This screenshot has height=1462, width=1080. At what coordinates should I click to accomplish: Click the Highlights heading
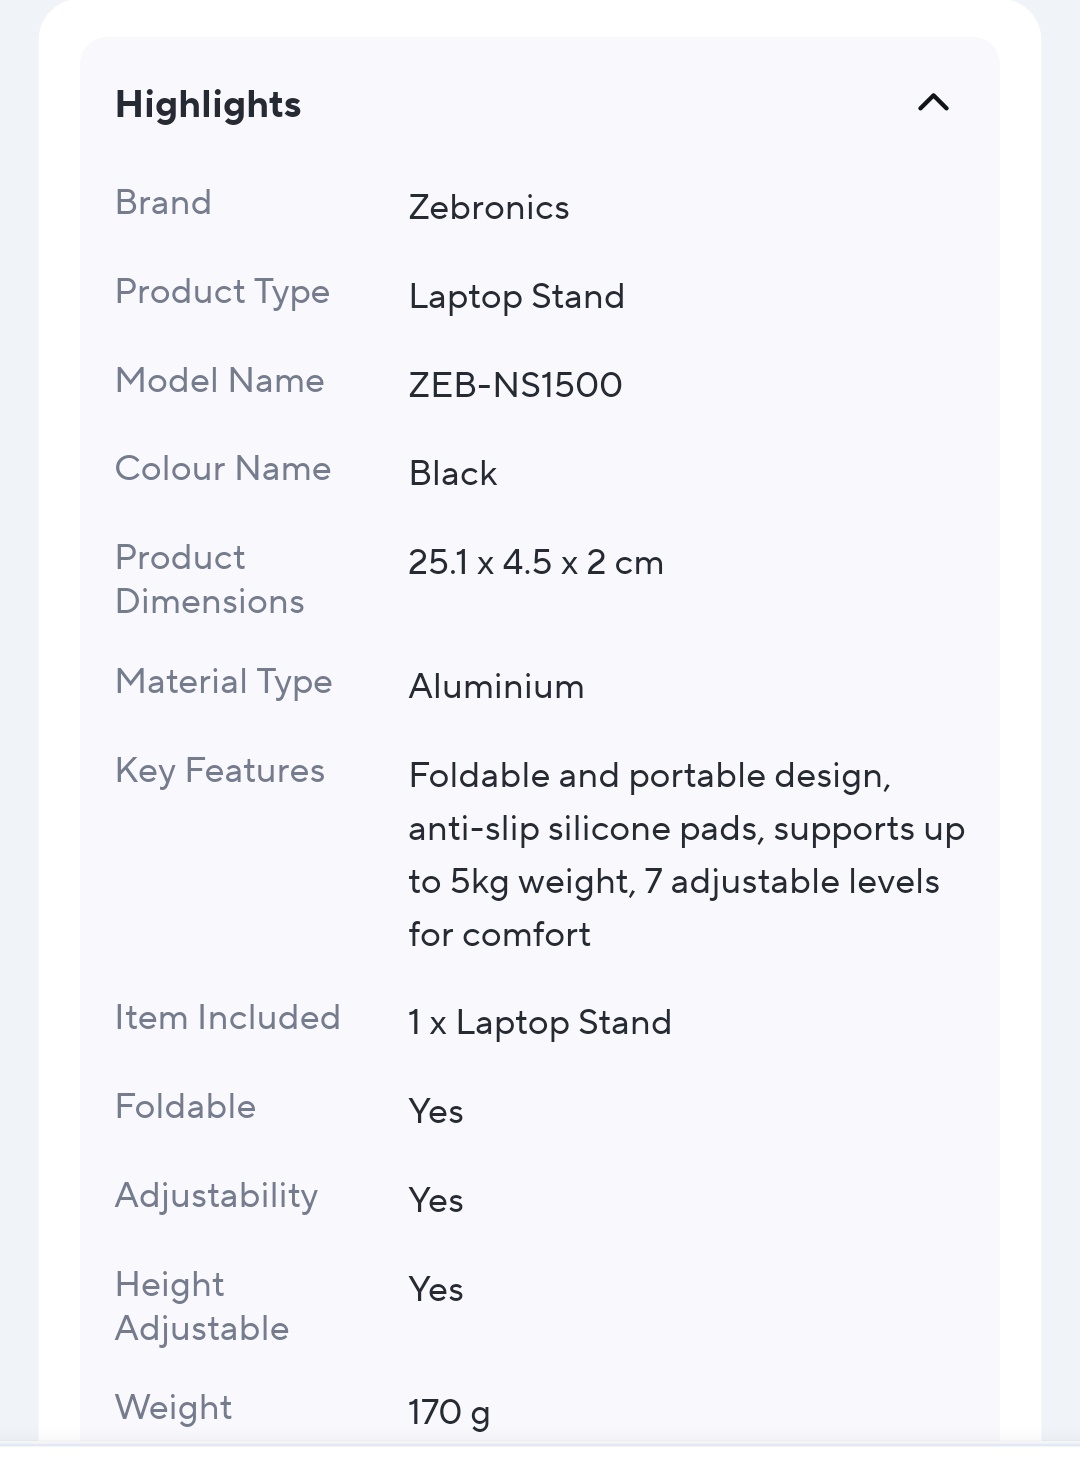pos(208,105)
